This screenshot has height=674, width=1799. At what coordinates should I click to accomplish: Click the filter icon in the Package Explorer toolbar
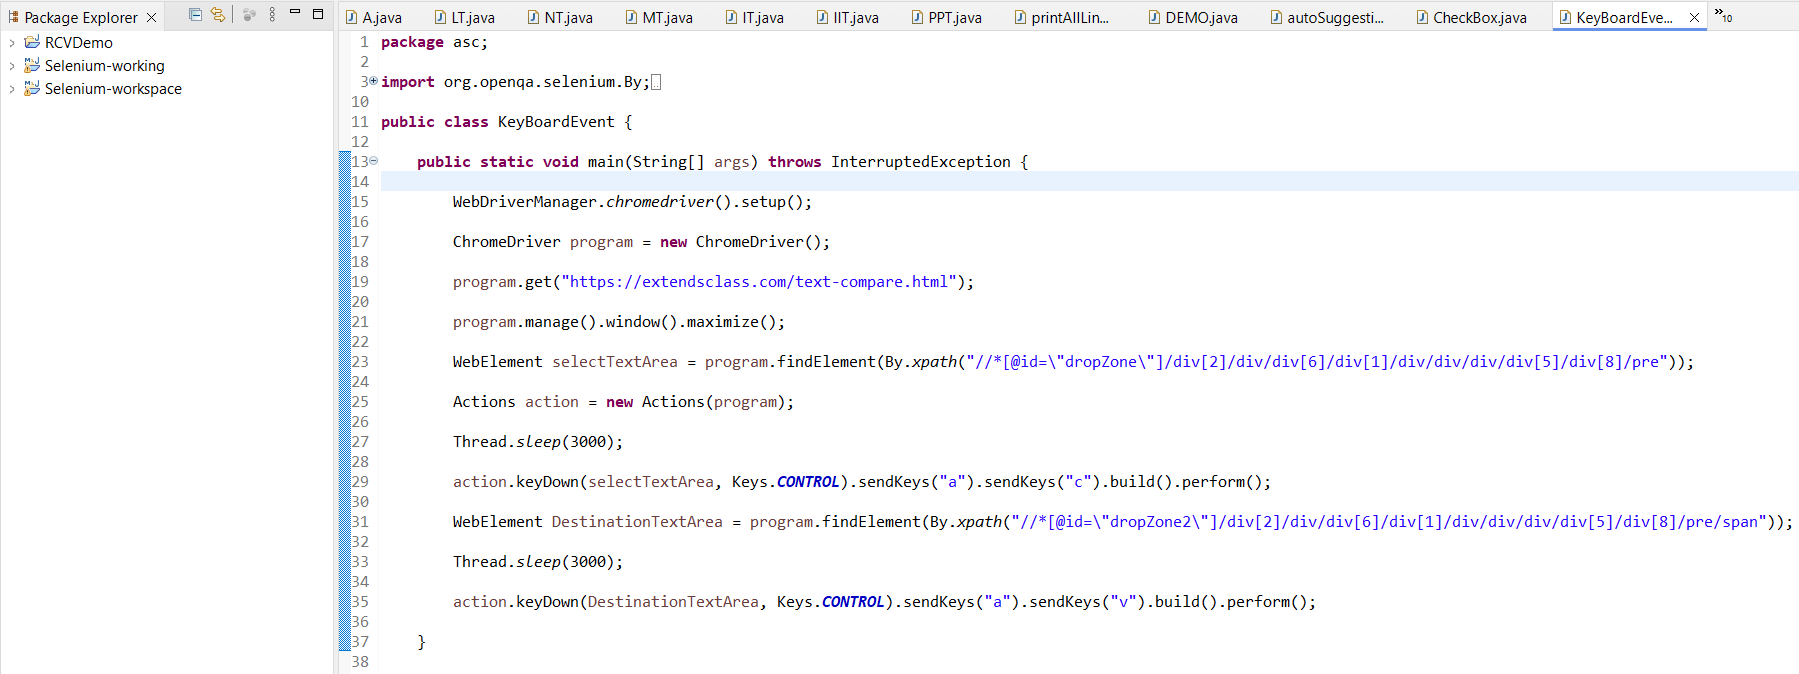click(x=249, y=15)
